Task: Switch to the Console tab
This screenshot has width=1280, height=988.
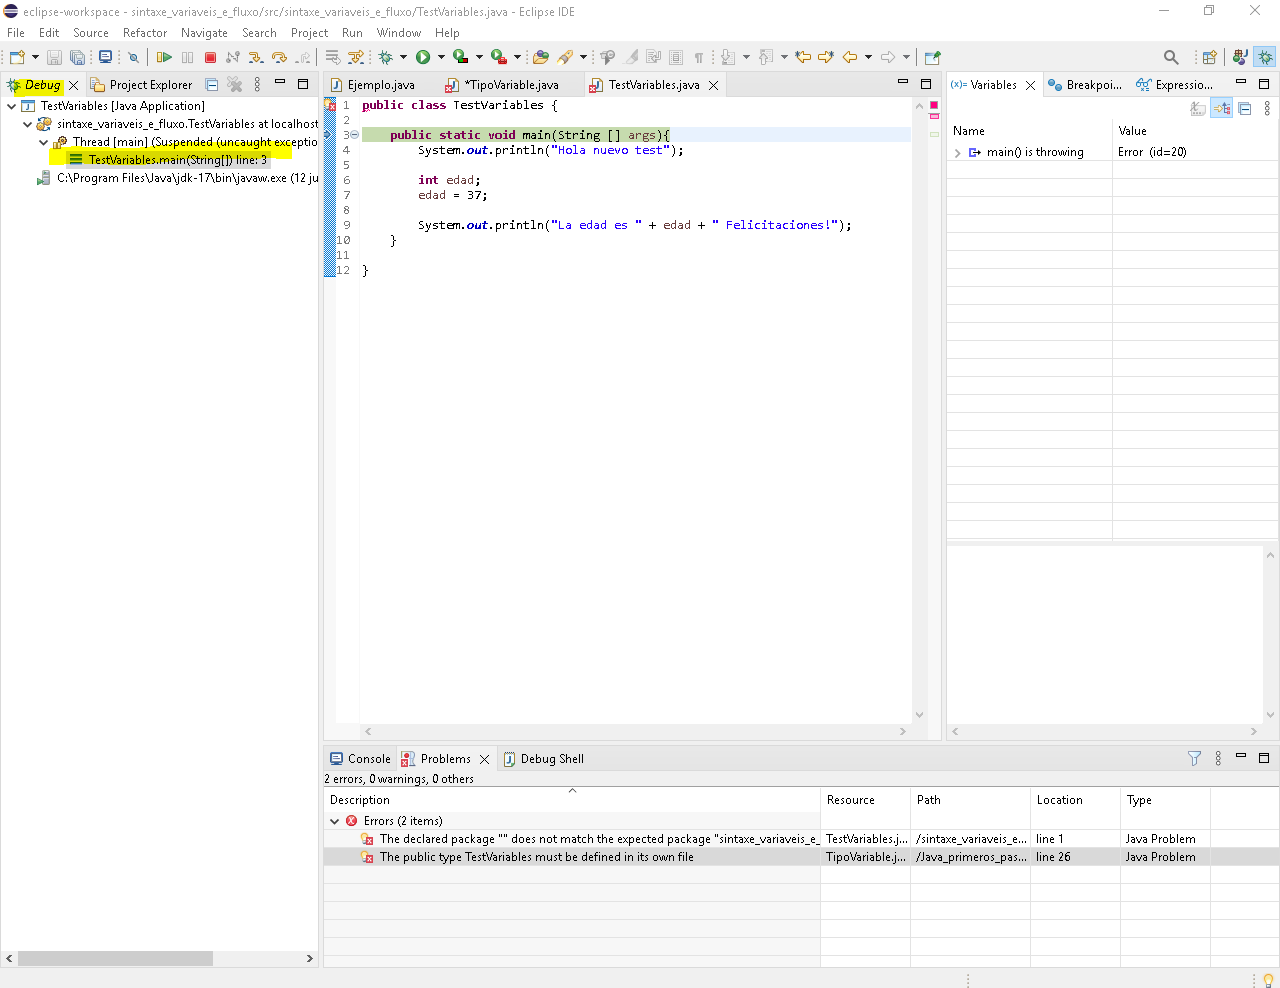Action: 361,759
